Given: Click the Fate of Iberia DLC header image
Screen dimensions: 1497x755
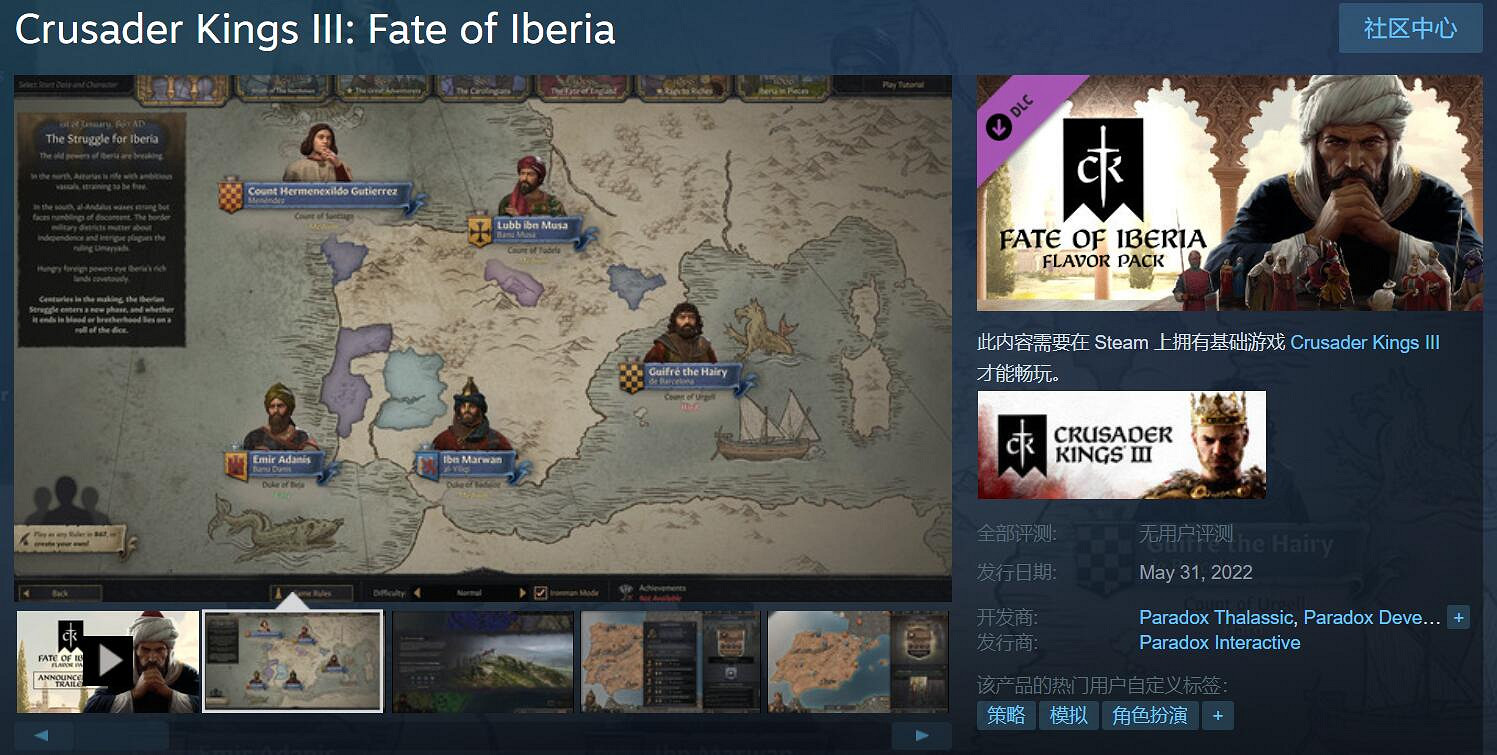Looking at the screenshot, I should click(1230, 192).
